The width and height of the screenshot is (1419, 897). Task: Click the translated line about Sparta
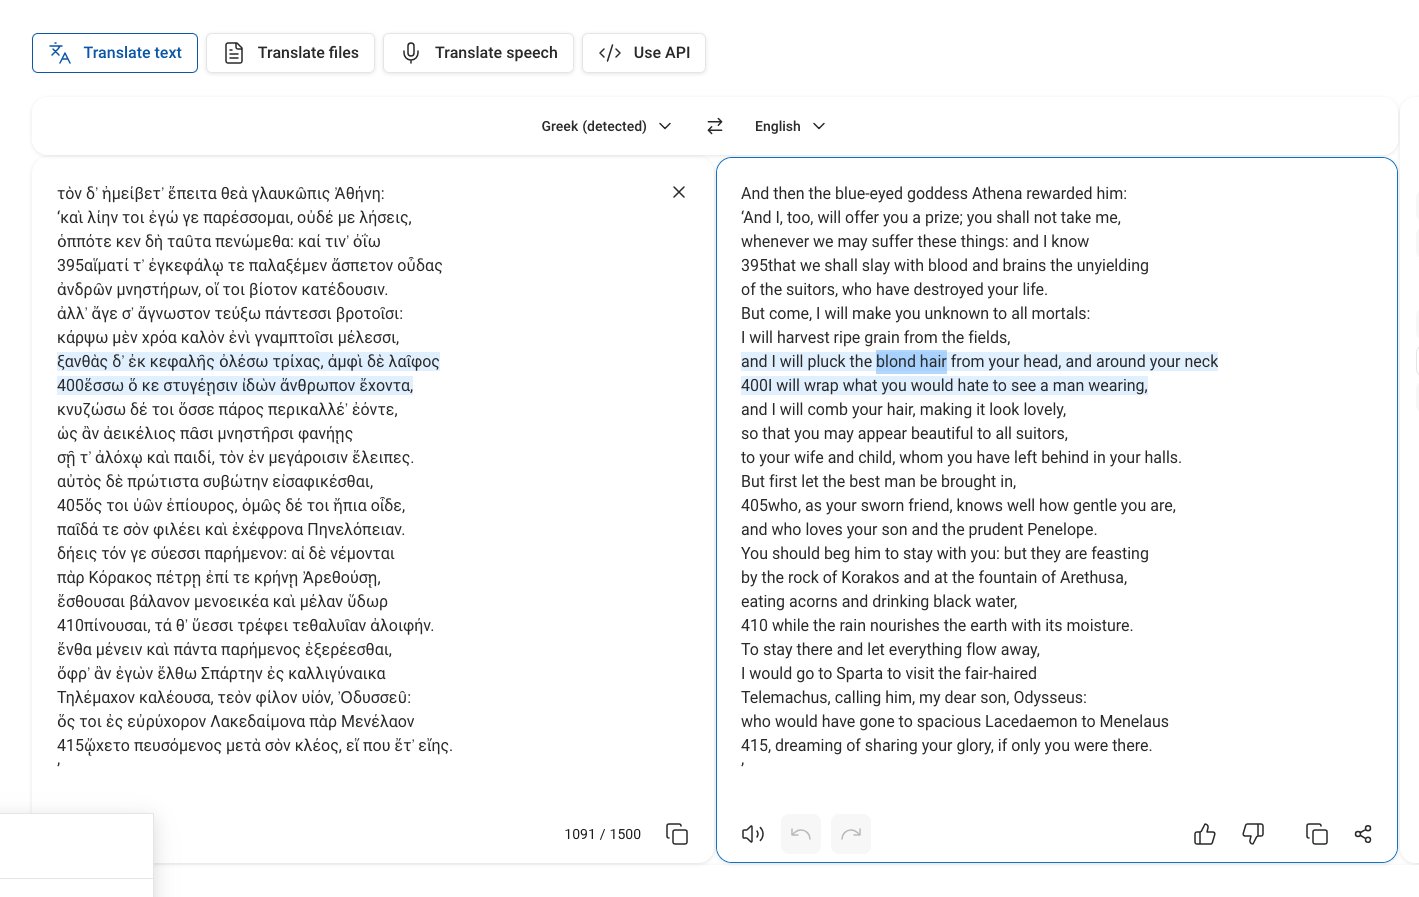click(x=889, y=673)
